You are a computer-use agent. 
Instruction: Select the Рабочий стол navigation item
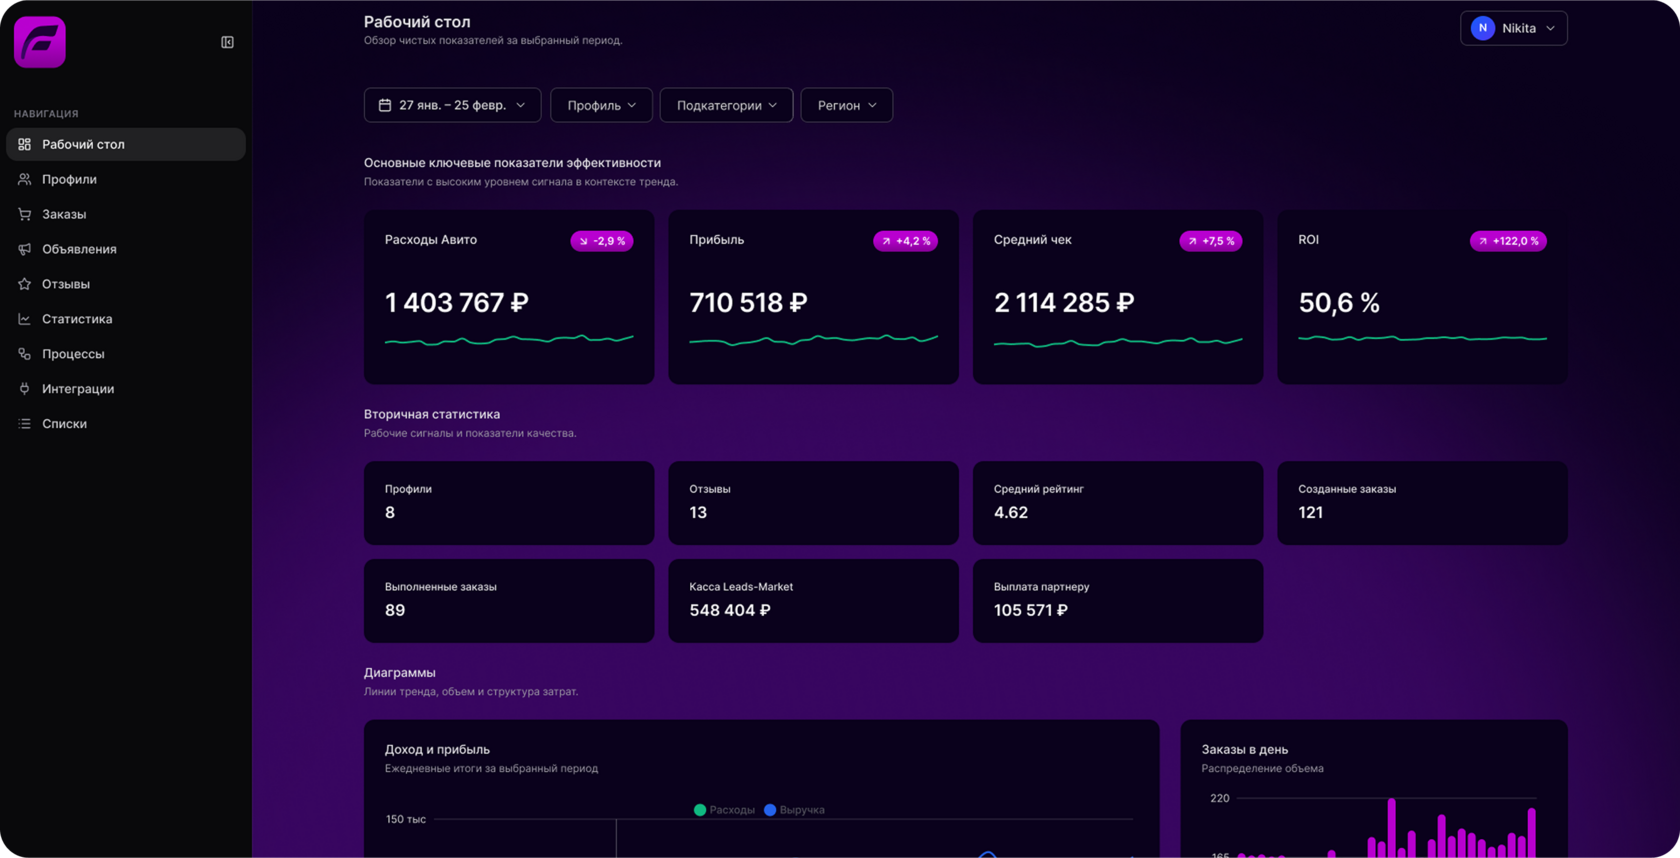(x=83, y=144)
